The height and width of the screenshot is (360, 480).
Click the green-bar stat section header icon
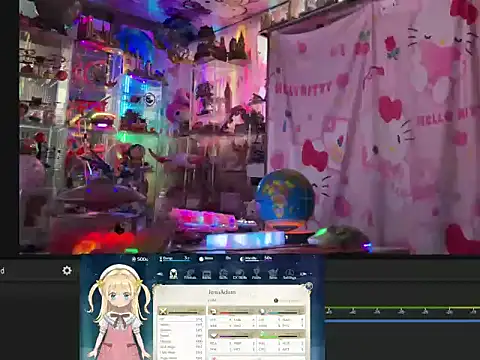click(x=262, y=334)
